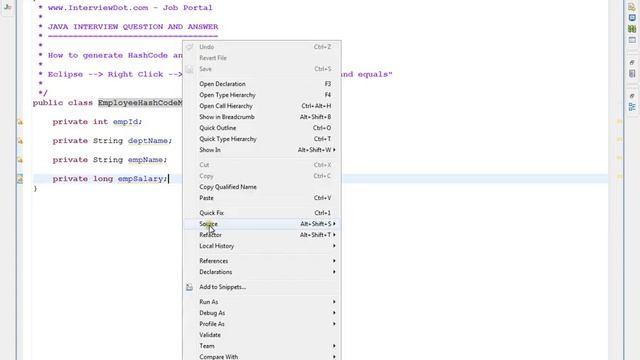Choose Add to Snippets... entry

click(262, 287)
